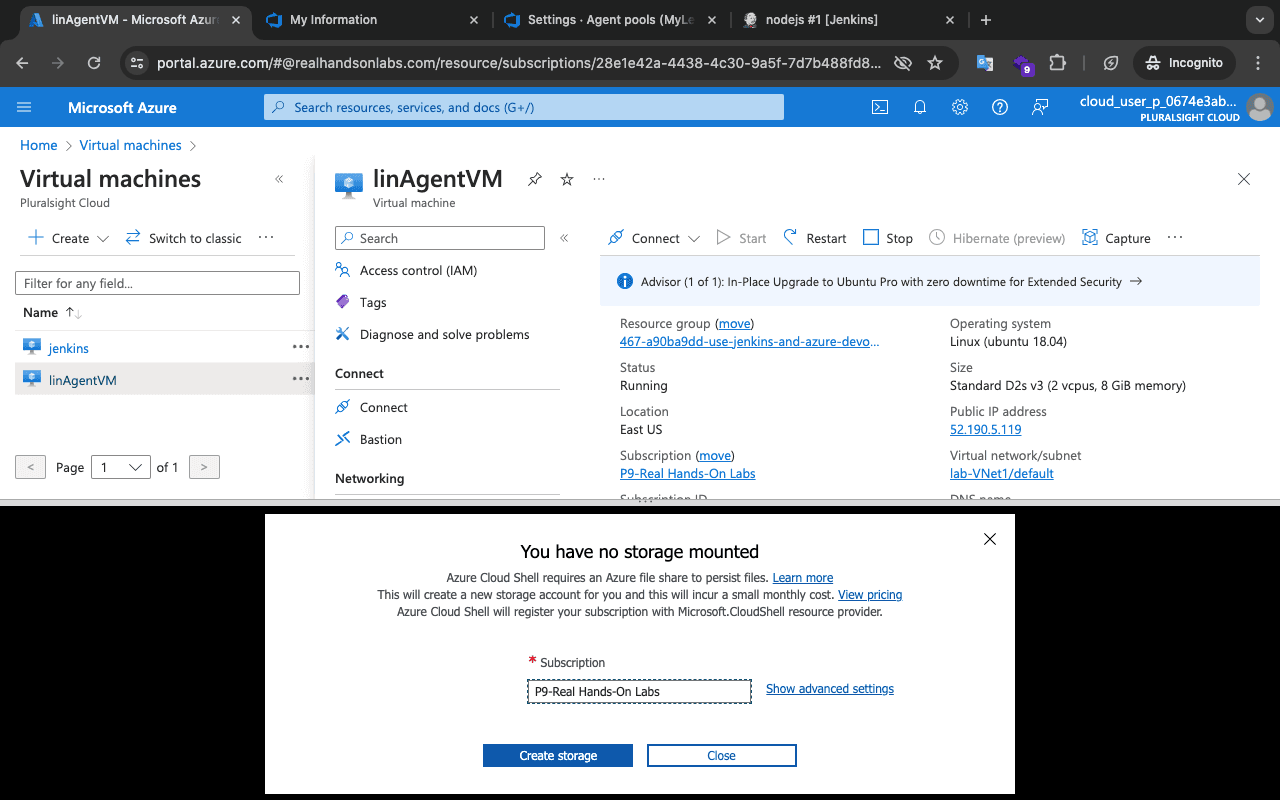The width and height of the screenshot is (1280, 800).
Task: Go to Virtual machines breadcrumb
Action: pyautogui.click(x=131, y=145)
